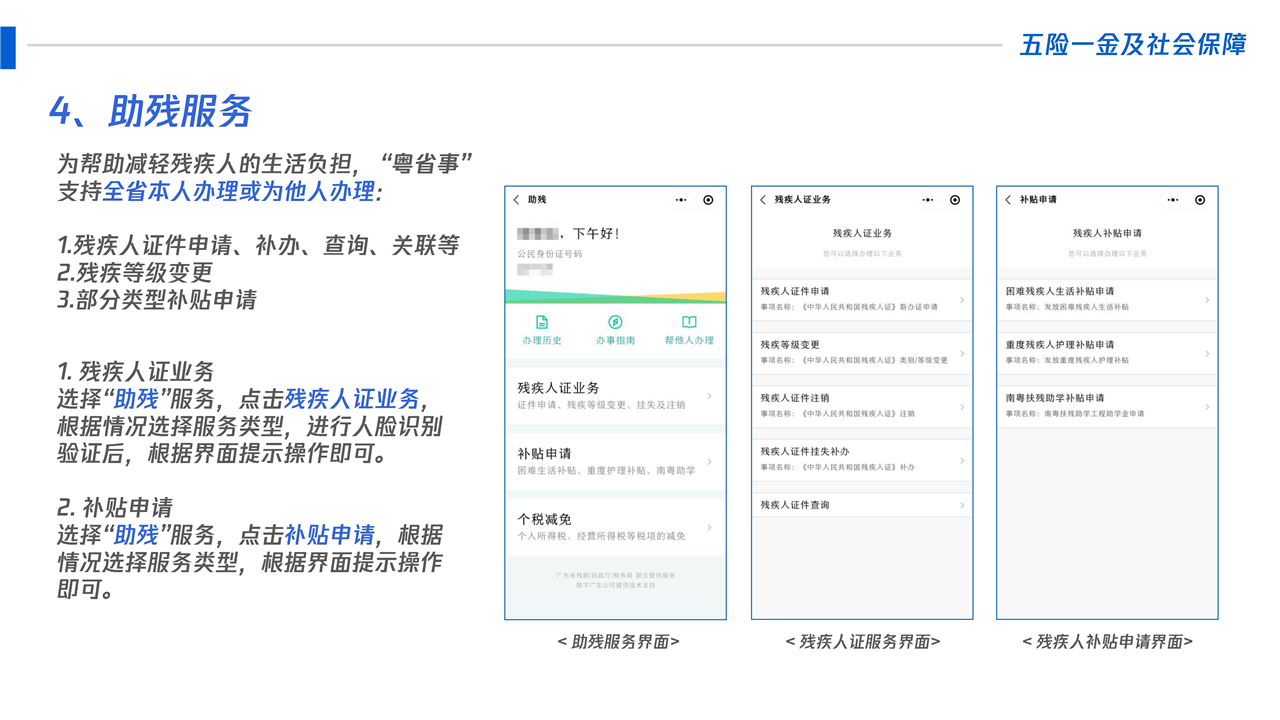Click caption < 残疾人补贴申请界面>
The image size is (1280, 720).
pyautogui.click(x=1107, y=642)
